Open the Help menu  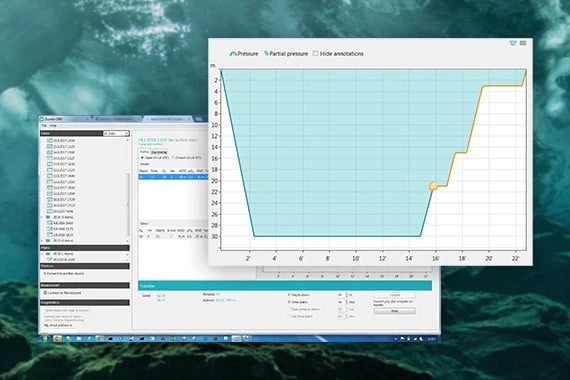click(53, 126)
